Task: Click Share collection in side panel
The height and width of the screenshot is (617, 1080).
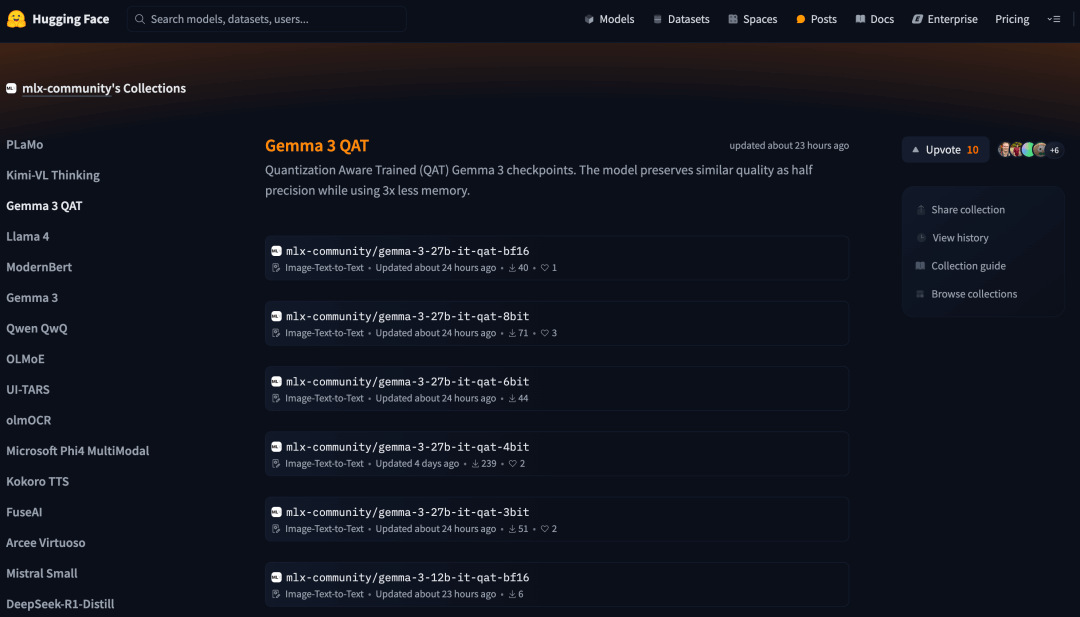Action: 967,210
